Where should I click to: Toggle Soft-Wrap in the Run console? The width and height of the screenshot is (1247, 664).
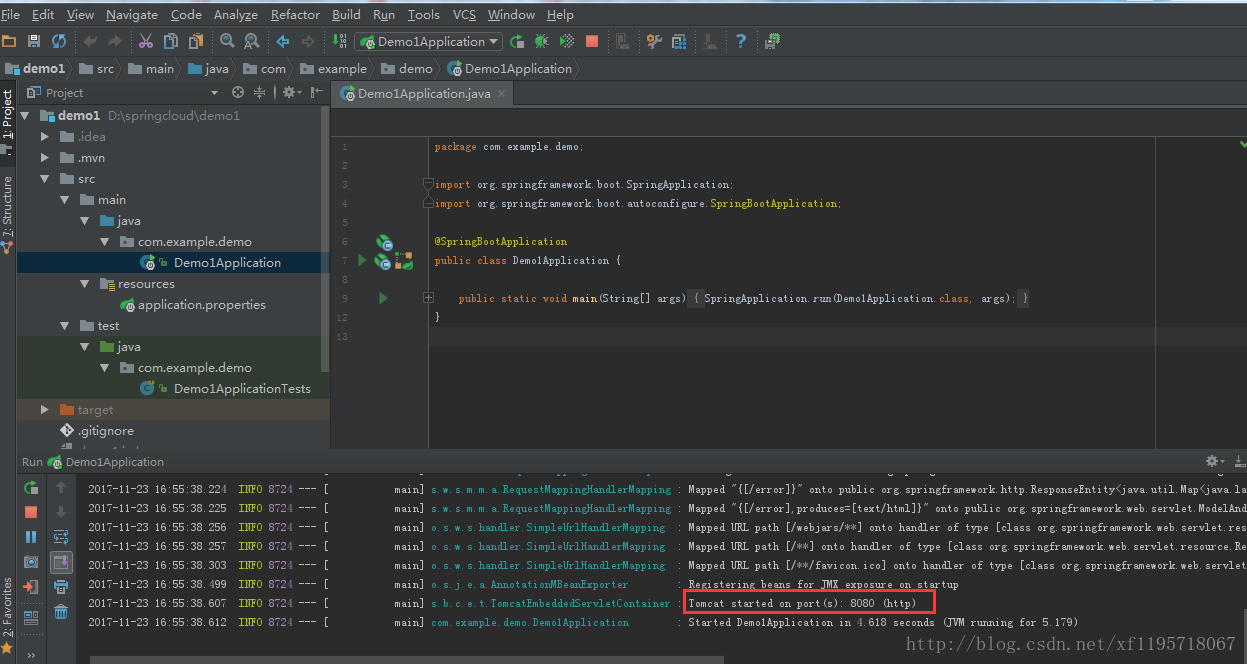61,537
